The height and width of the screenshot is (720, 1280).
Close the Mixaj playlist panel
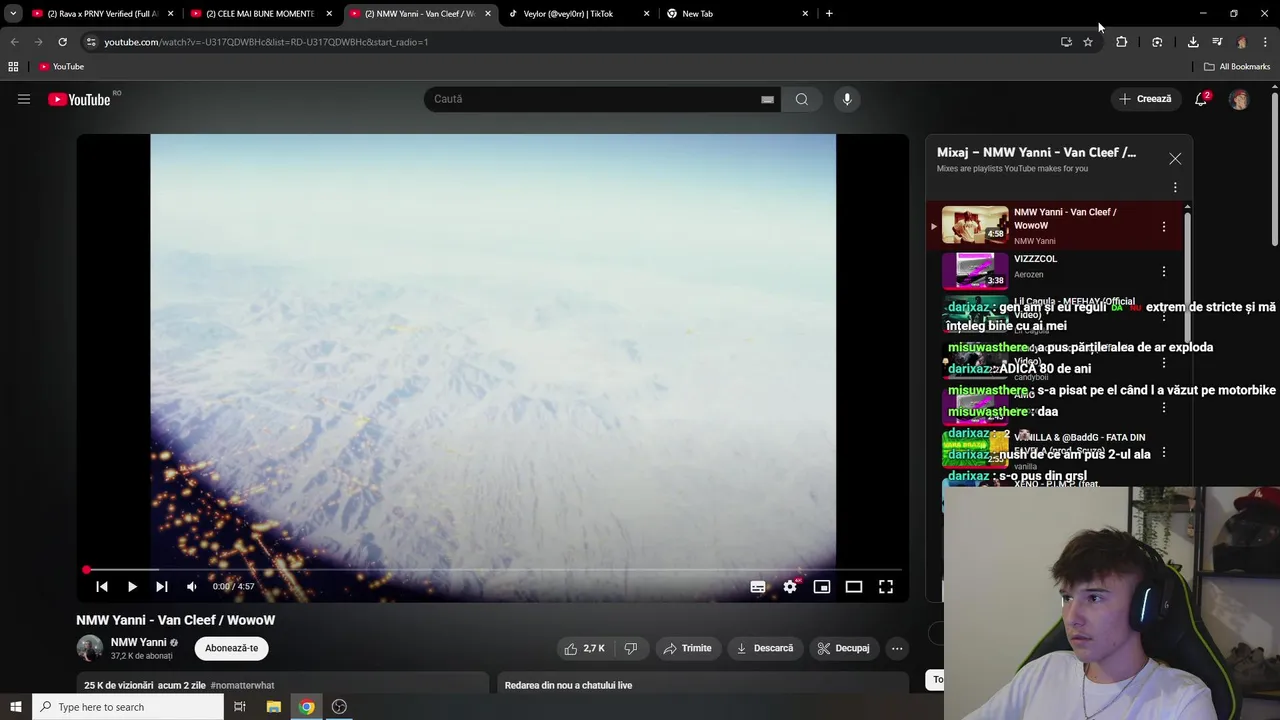[1175, 159]
